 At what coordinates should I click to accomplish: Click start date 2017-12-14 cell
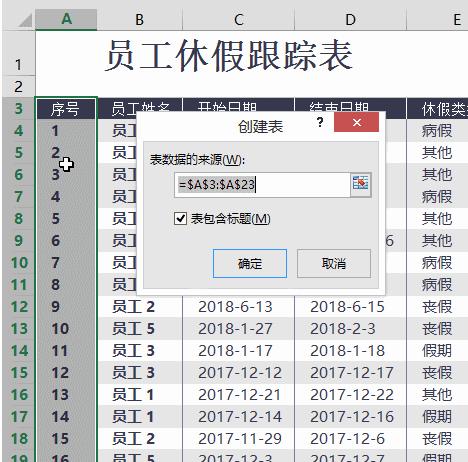coord(239,417)
